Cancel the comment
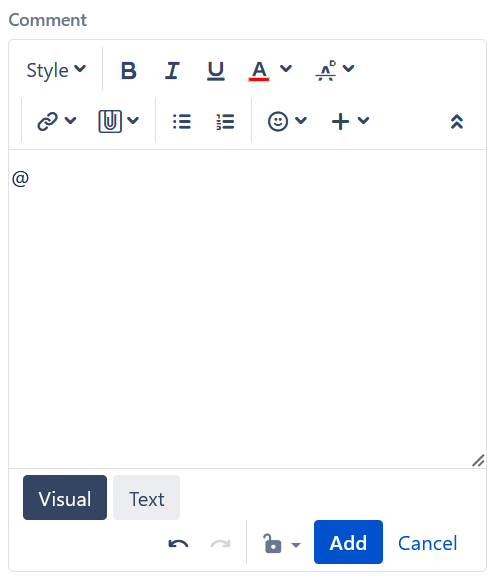 (427, 543)
